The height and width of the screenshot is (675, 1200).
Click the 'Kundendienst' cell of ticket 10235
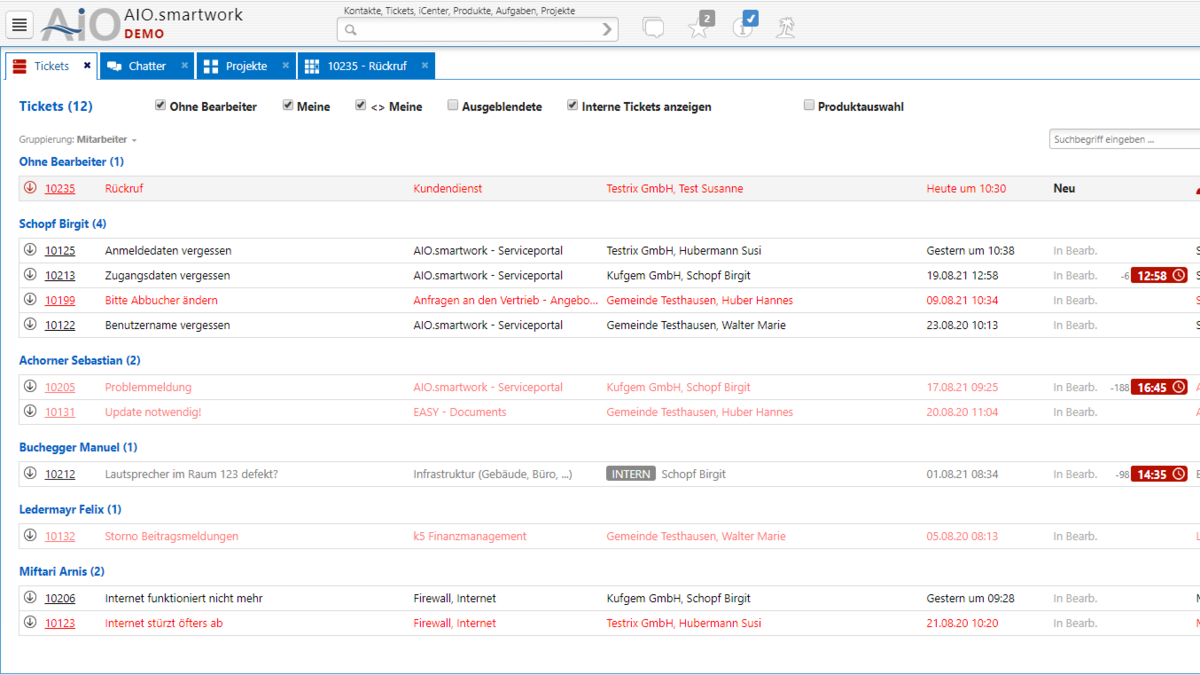click(x=448, y=188)
